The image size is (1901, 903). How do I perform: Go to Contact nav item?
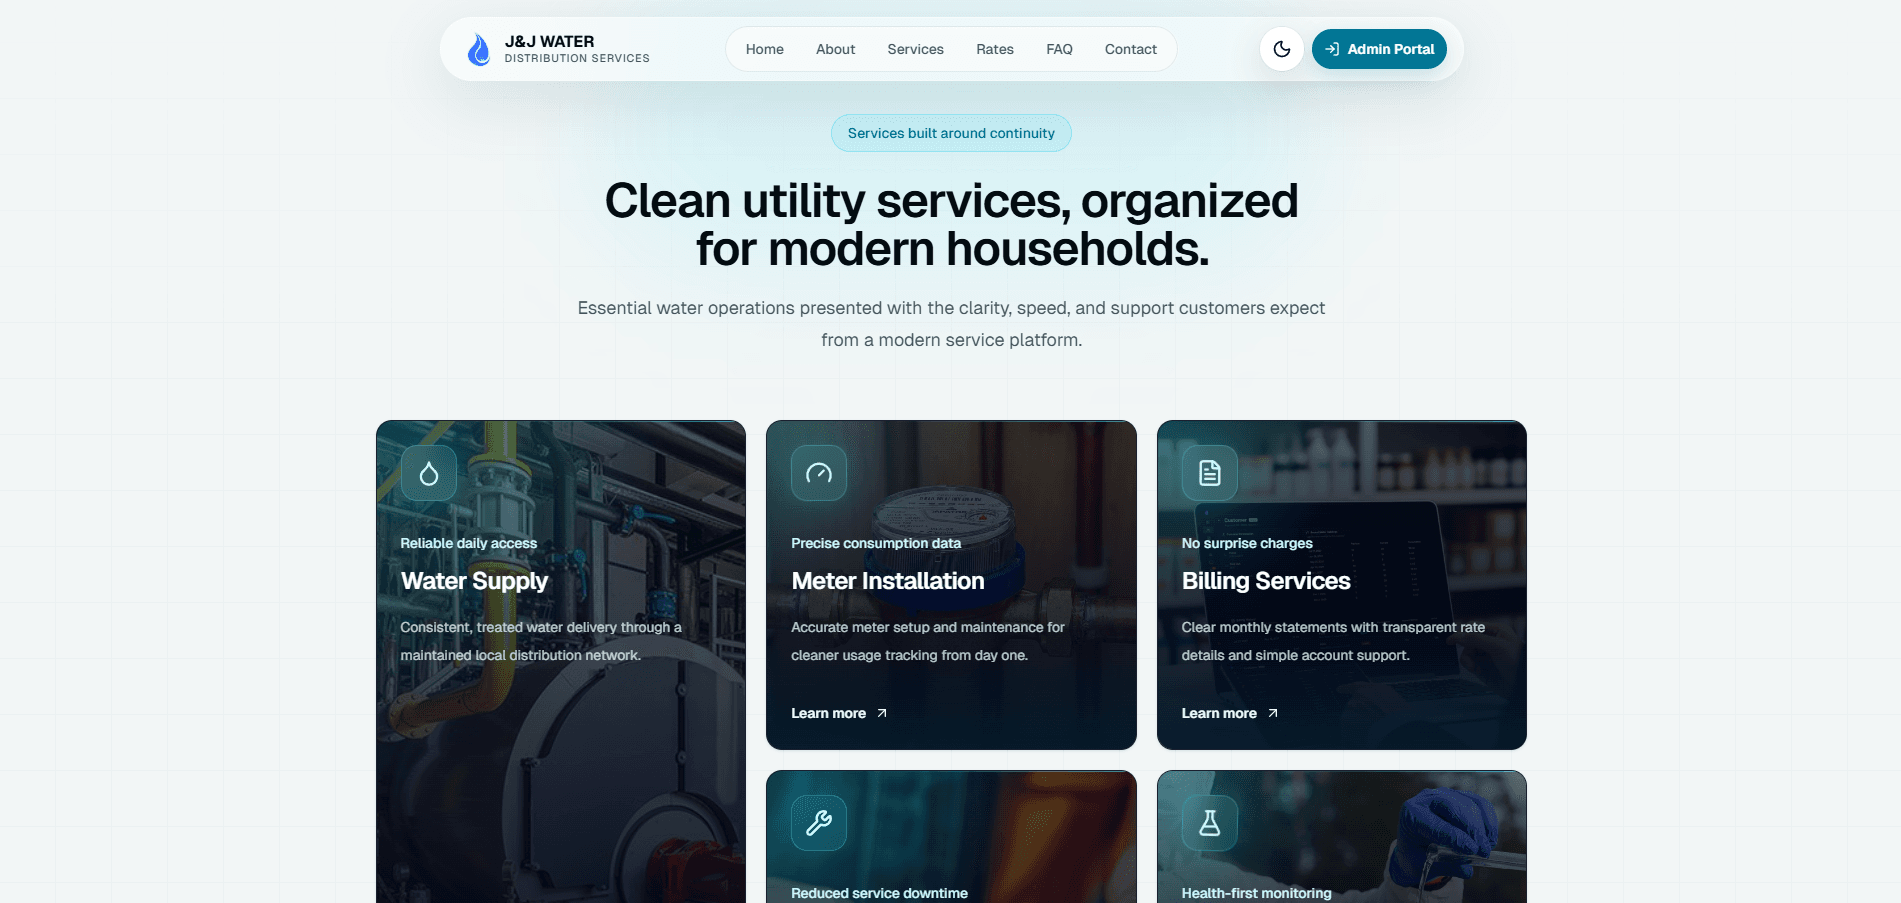1130,49
